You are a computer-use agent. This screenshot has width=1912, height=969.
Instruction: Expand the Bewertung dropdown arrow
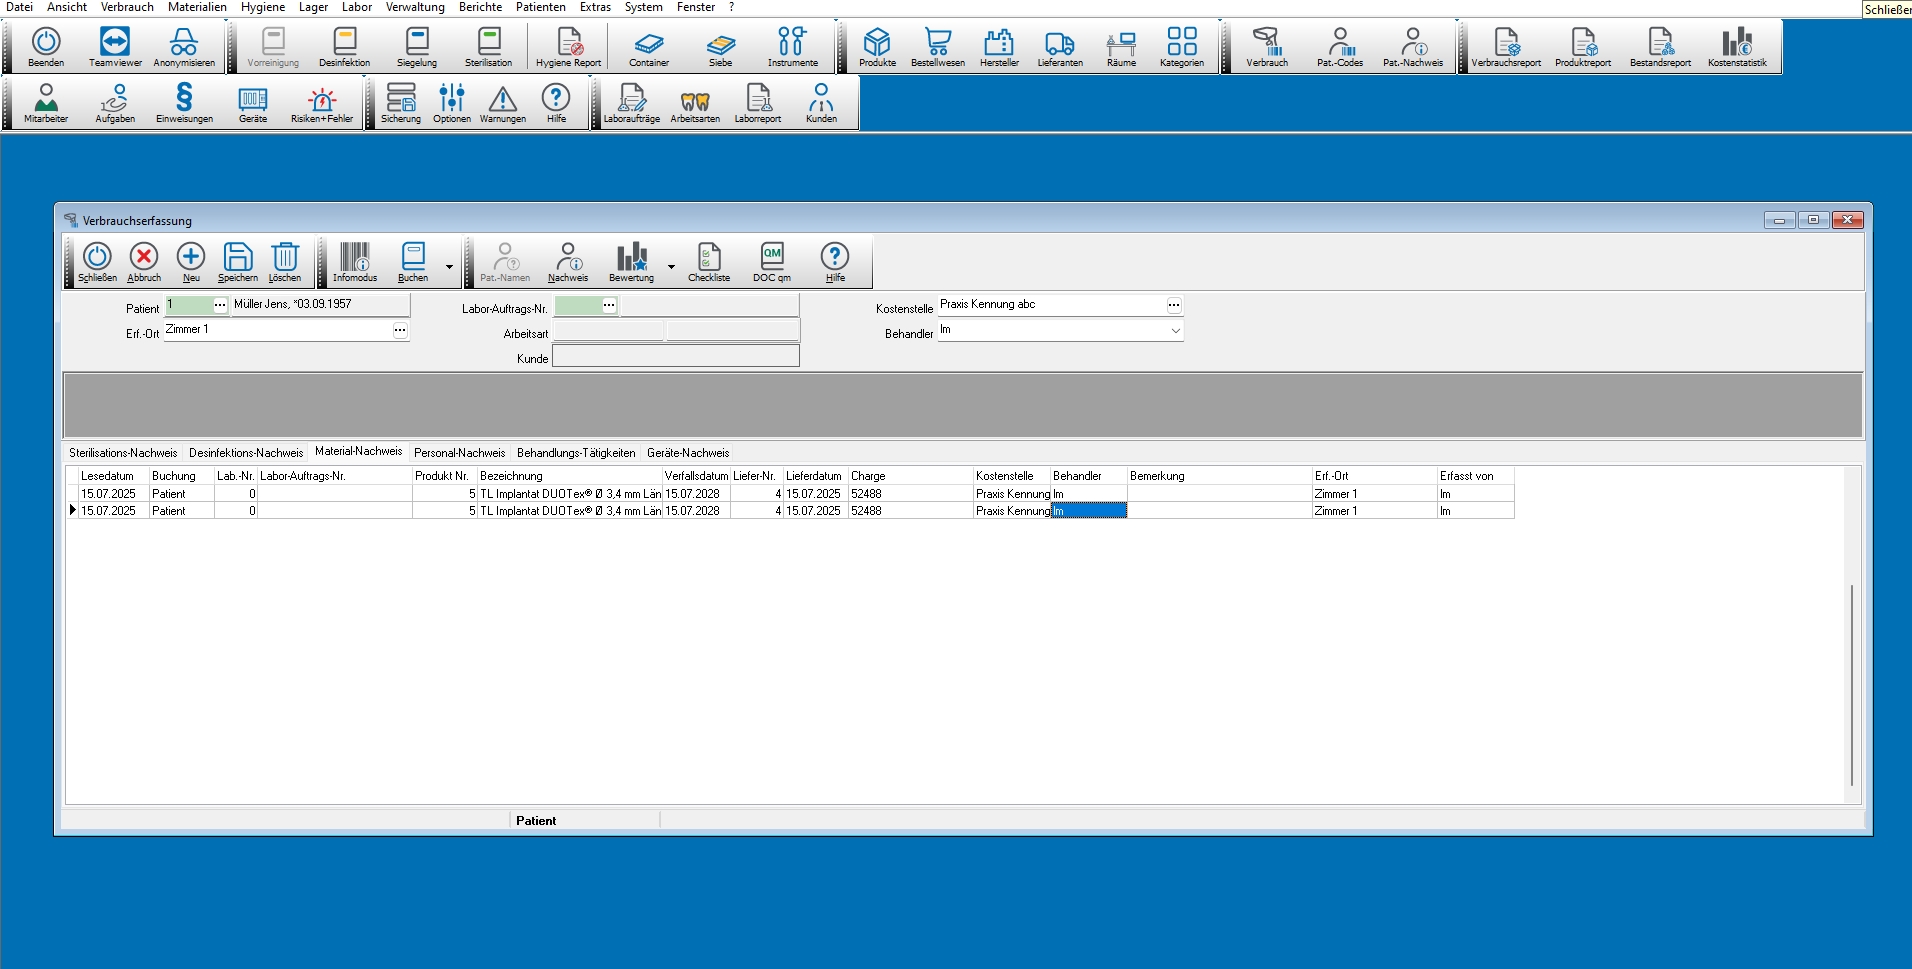coord(671,267)
